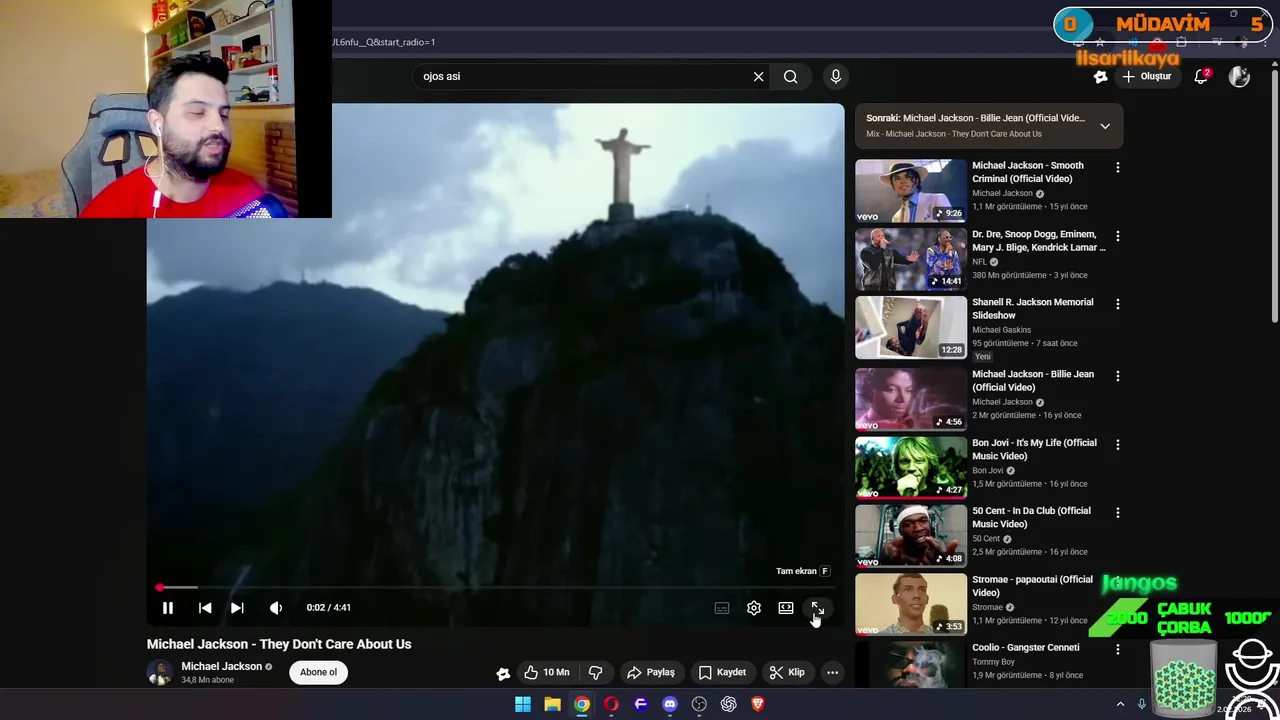Open options for Shanell R. Jackson Slideshow
This screenshot has width=1280, height=720.
1118,304
